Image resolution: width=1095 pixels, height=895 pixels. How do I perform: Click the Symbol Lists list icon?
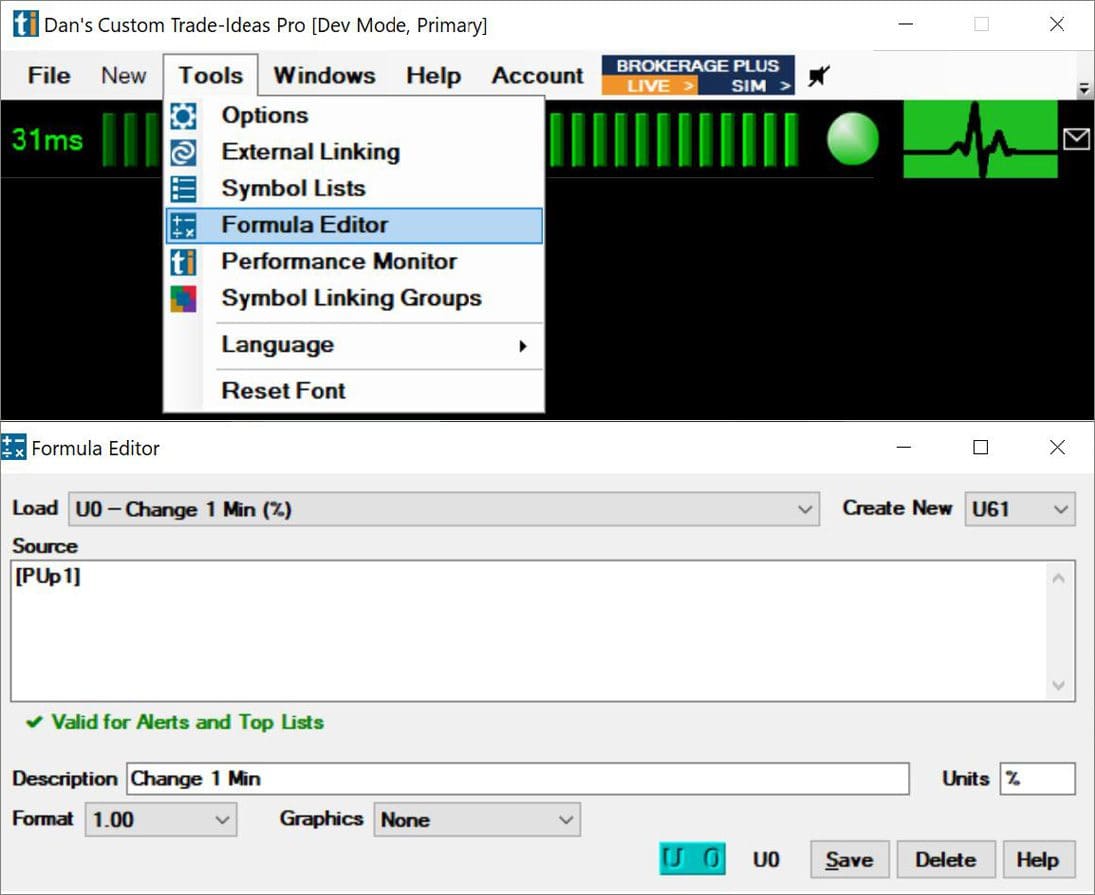(183, 189)
